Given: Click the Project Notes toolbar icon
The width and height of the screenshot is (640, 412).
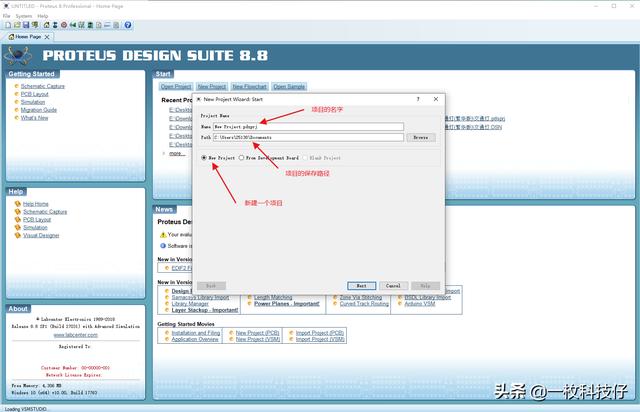Looking at the screenshot, I should click(116, 25).
